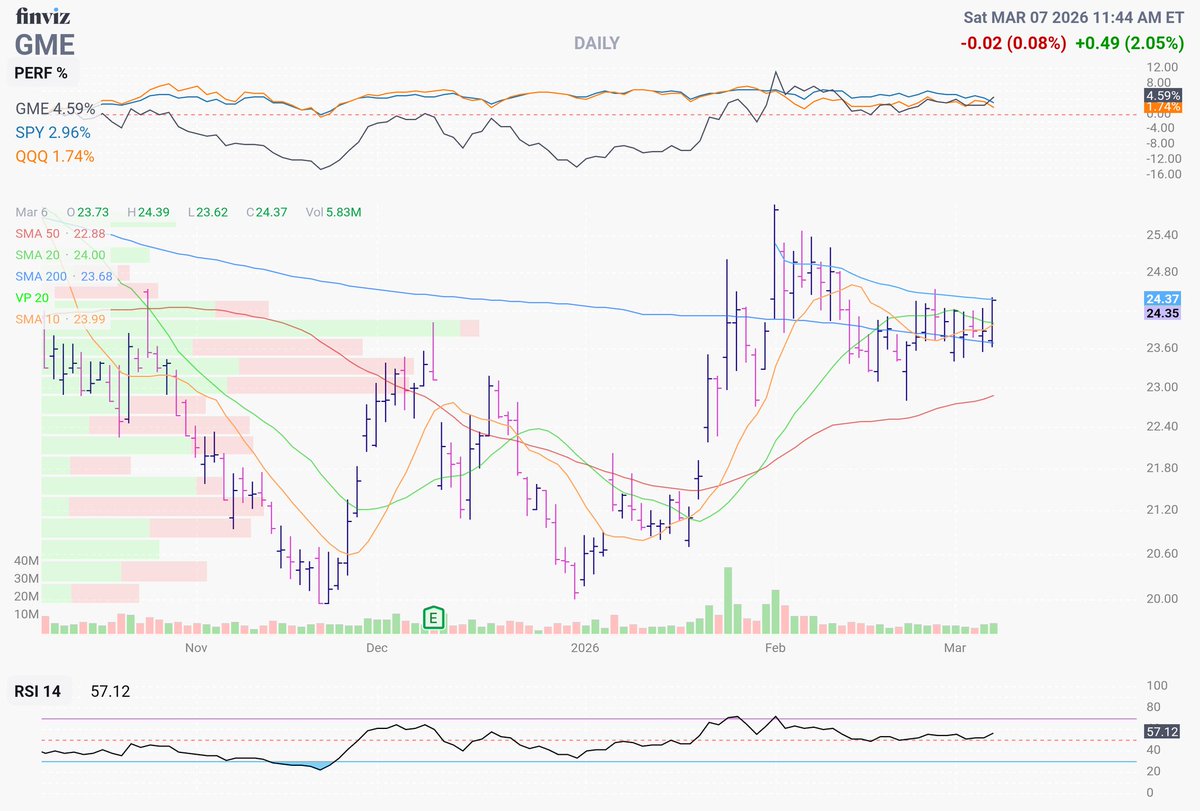The image size is (1200, 811).
Task: Click the Nov label on time axis
Action: 195,649
